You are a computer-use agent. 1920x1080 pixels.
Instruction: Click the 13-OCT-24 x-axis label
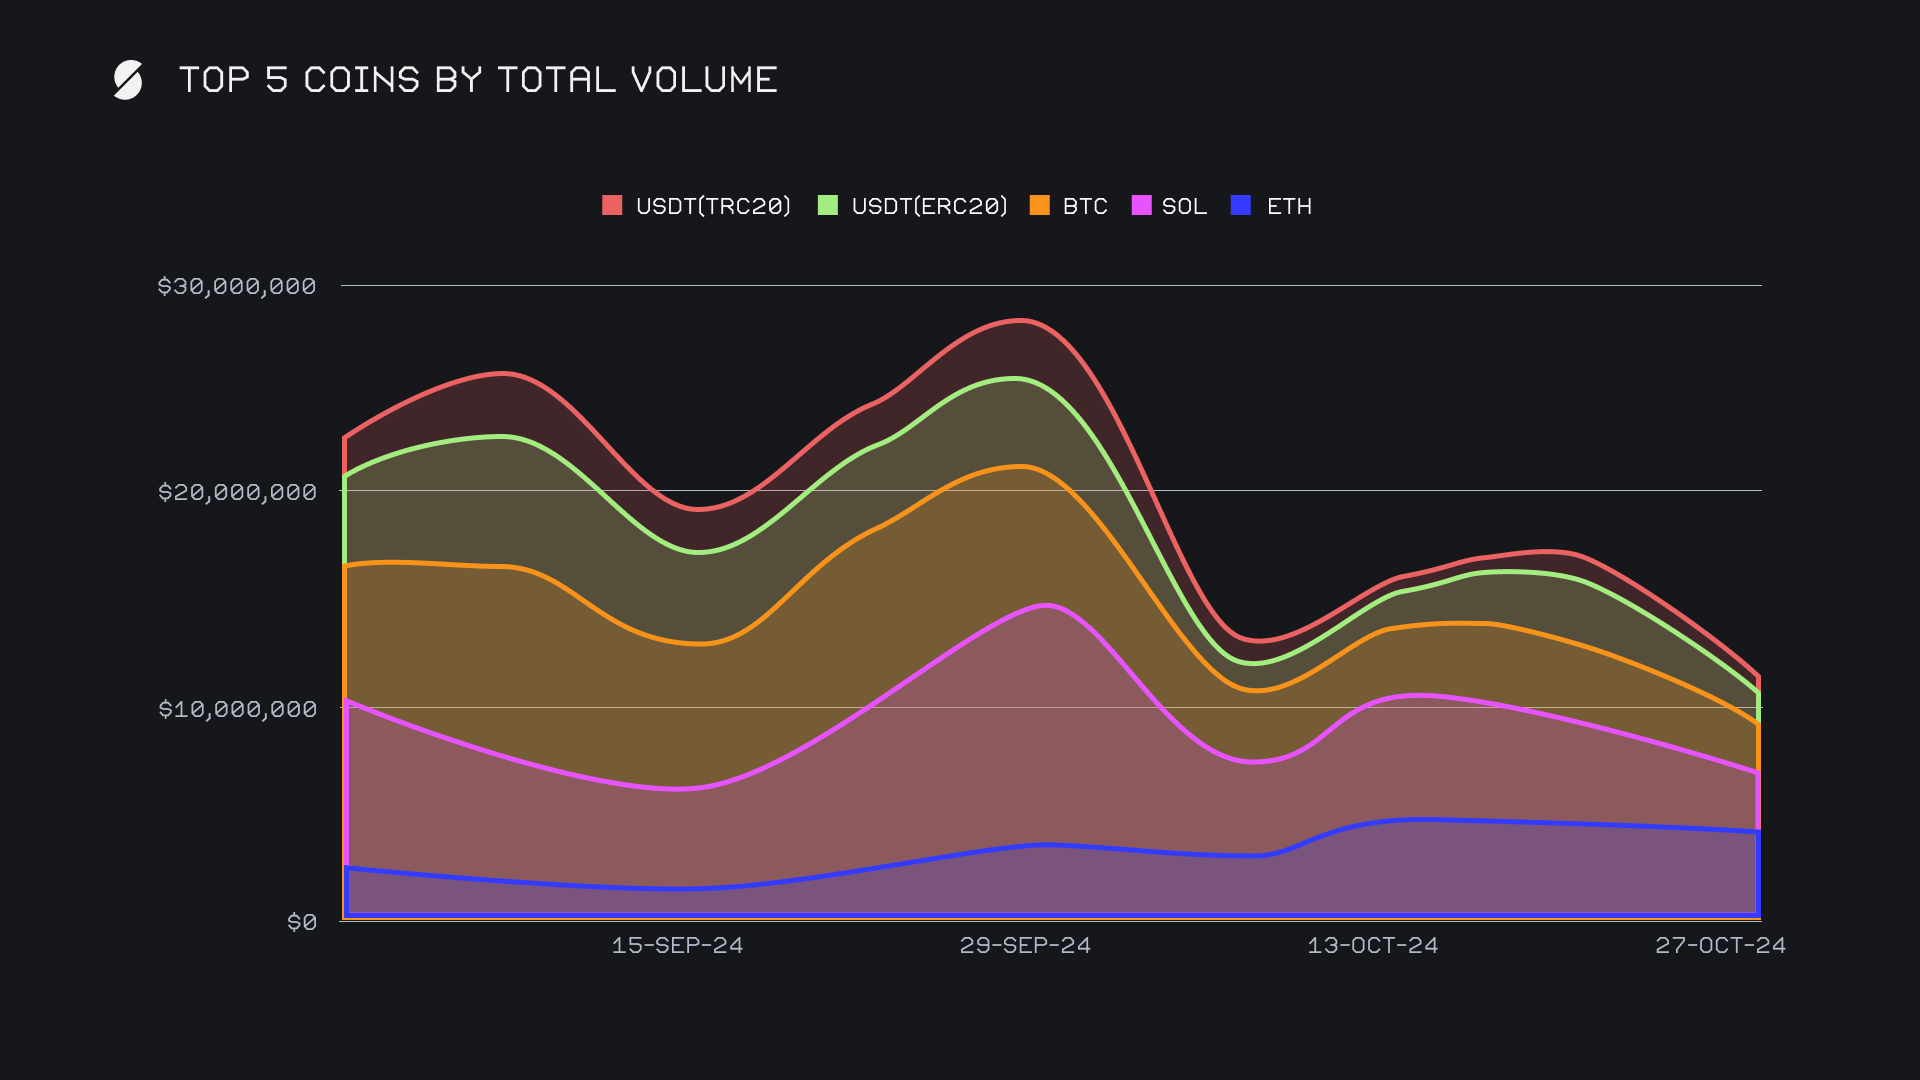1372,945
